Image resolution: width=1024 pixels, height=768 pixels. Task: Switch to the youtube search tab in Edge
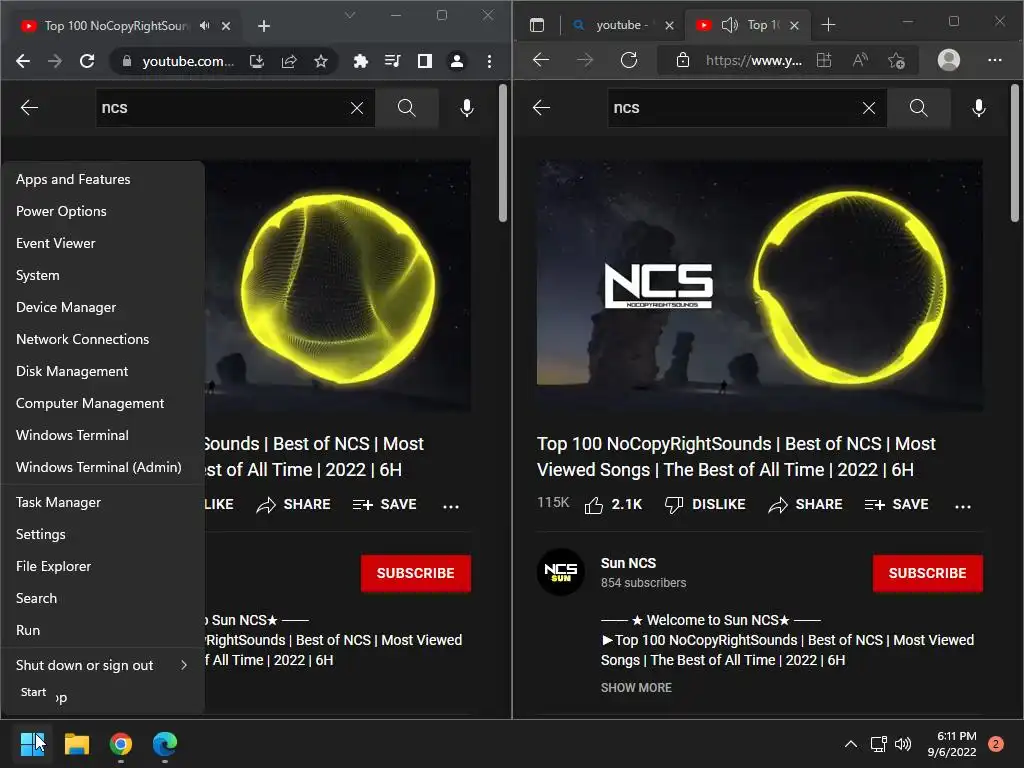coord(622,25)
